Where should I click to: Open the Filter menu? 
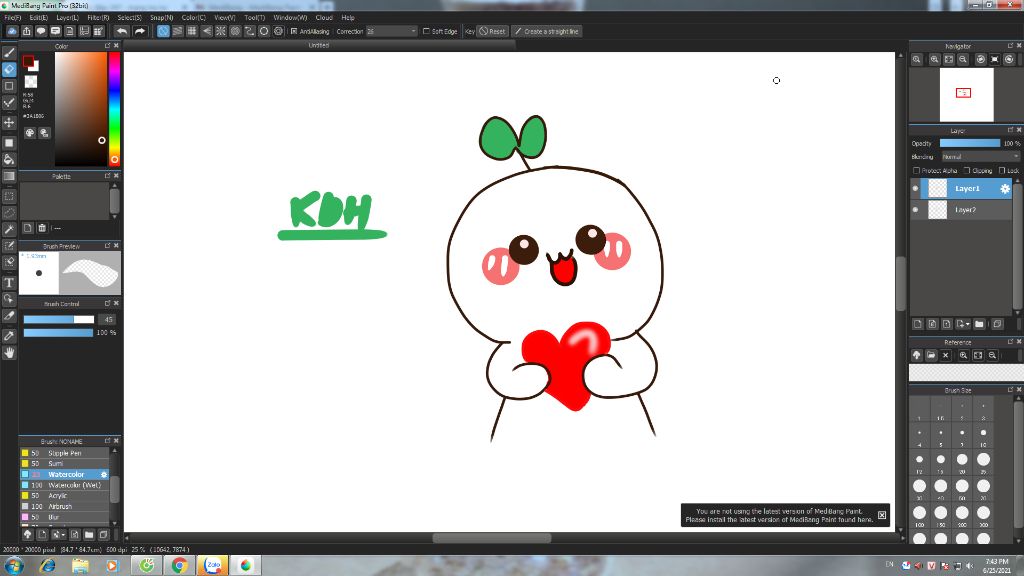point(98,18)
